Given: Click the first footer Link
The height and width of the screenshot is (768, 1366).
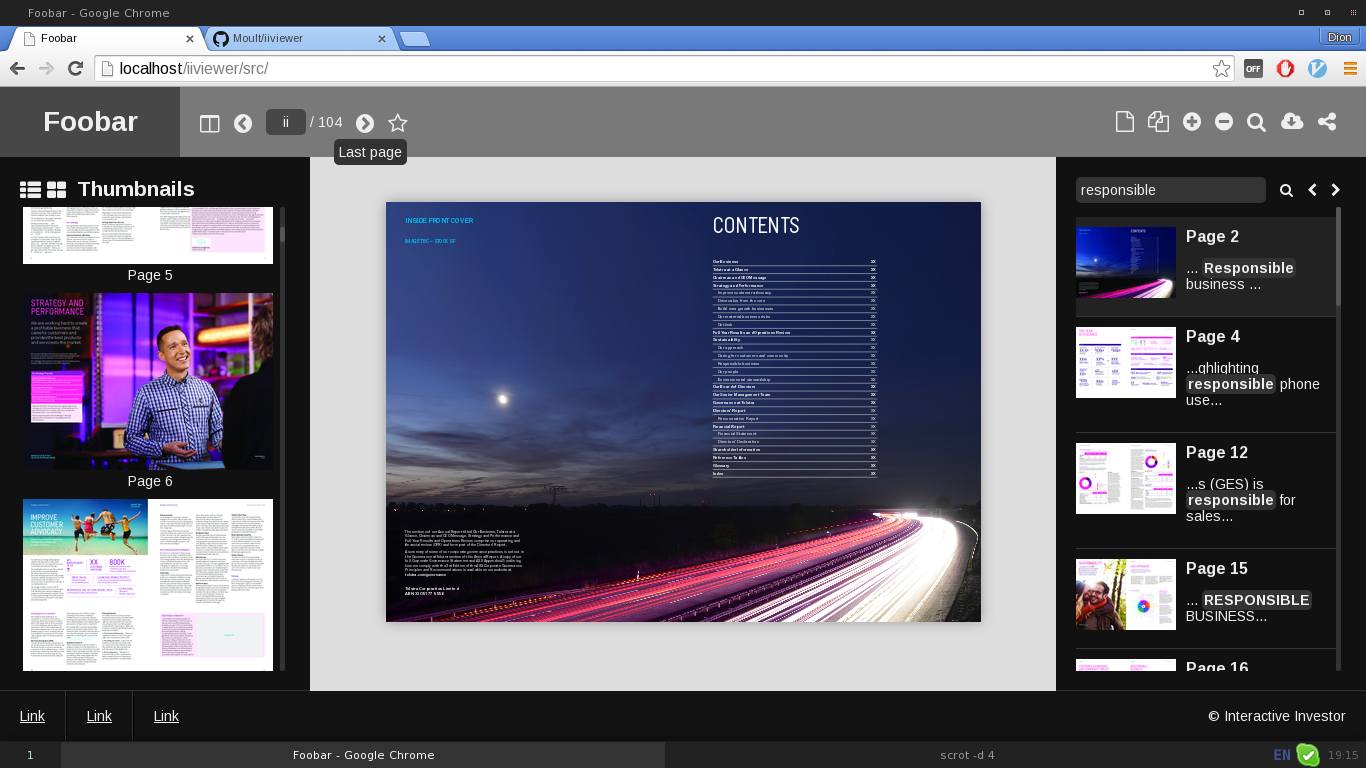Looking at the screenshot, I should pos(32,716).
